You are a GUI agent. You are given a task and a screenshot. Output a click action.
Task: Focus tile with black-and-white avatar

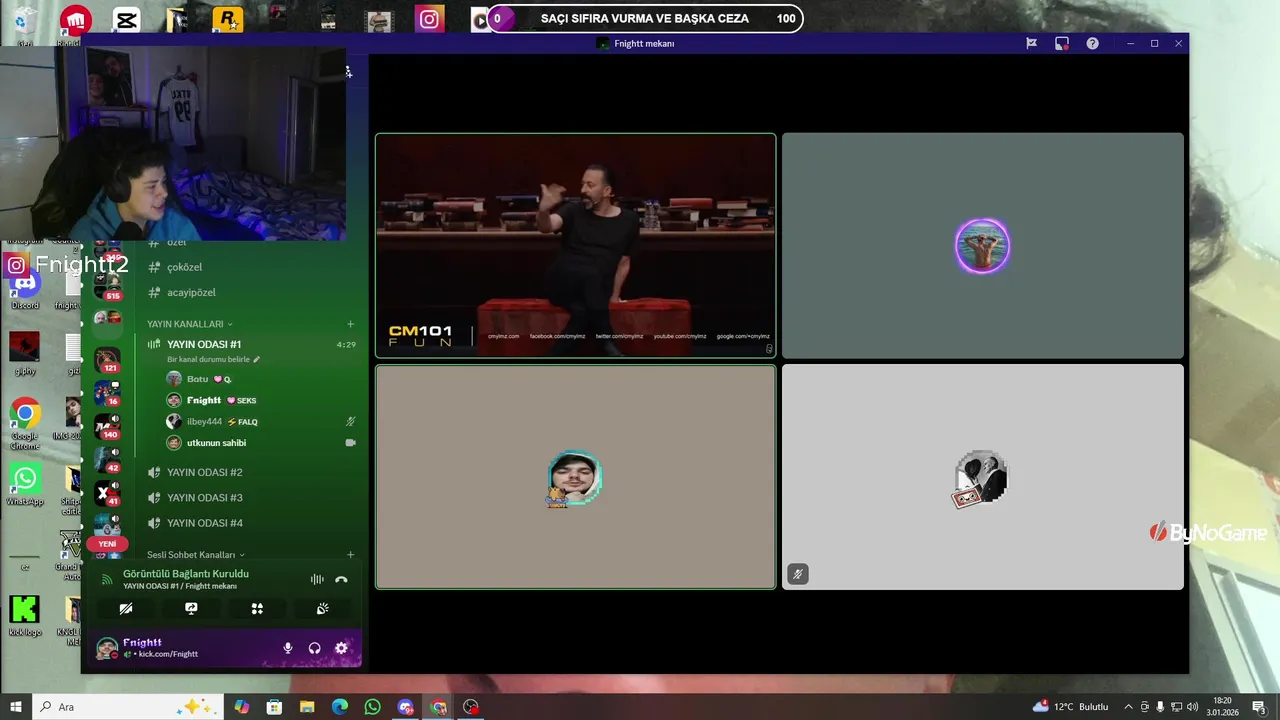click(x=982, y=477)
